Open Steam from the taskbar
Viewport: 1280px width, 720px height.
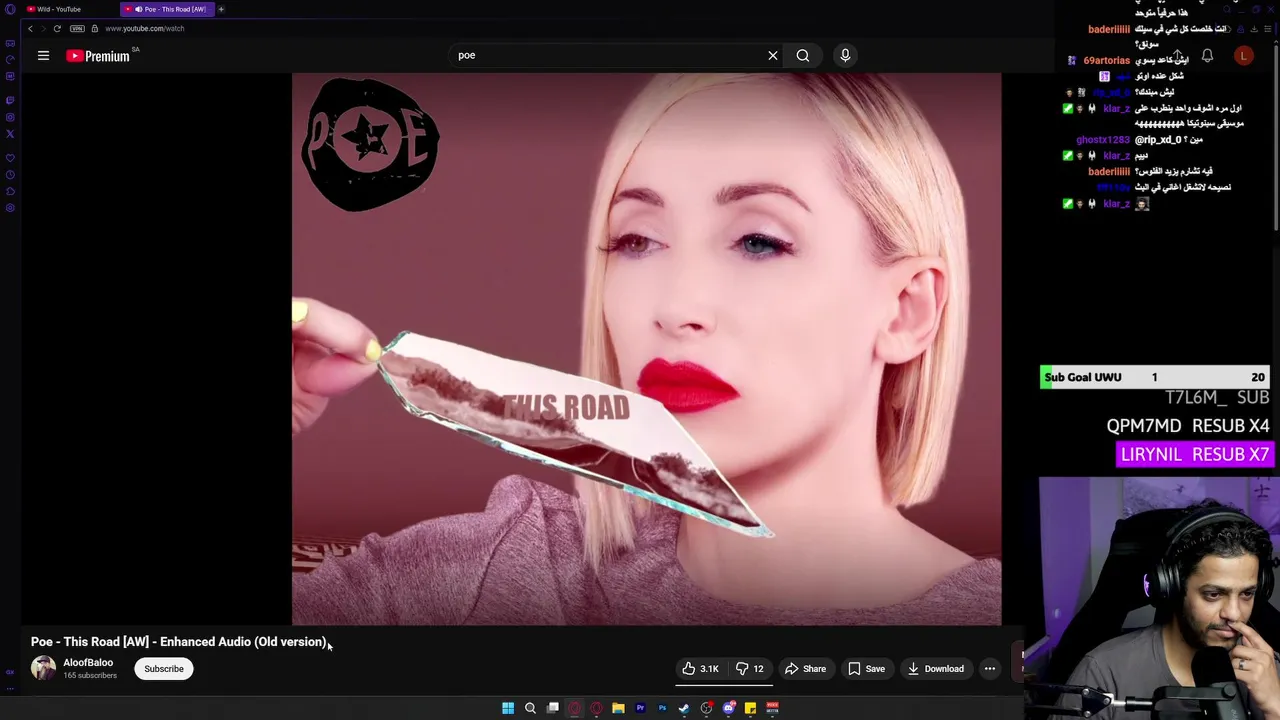(684, 708)
